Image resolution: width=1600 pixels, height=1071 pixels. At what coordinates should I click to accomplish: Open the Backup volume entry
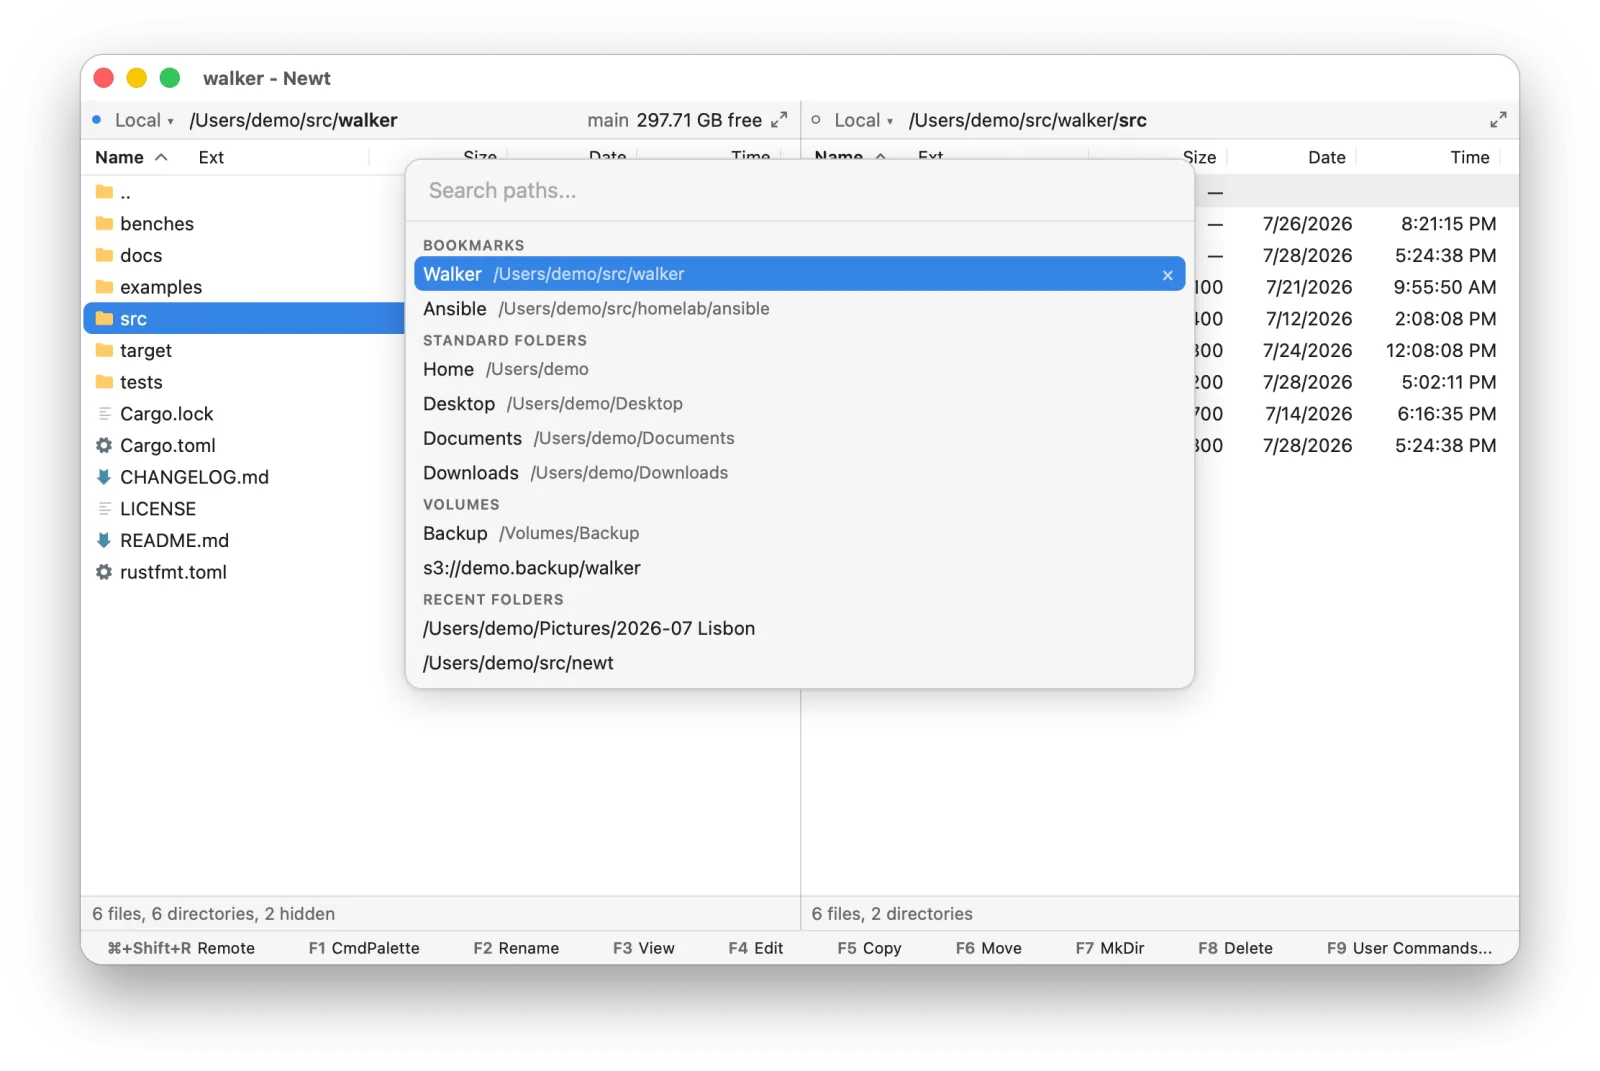(x=800, y=534)
